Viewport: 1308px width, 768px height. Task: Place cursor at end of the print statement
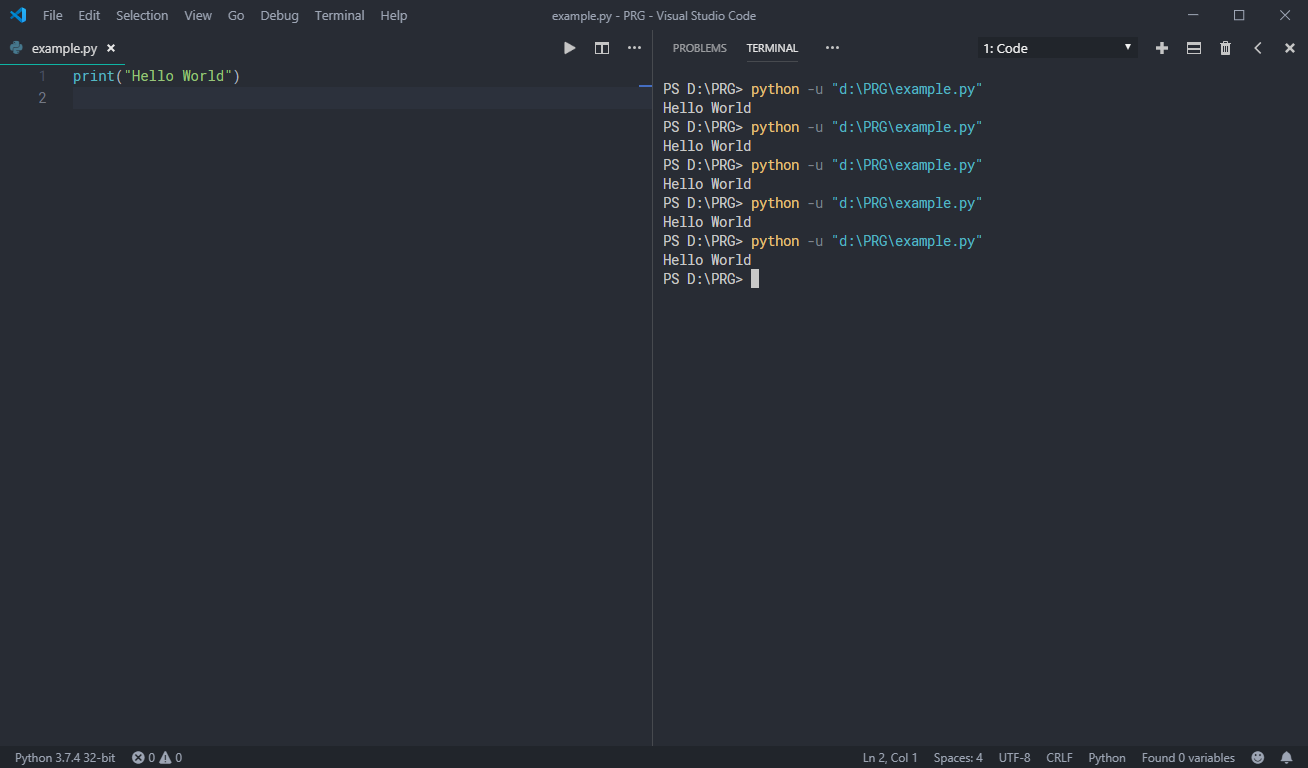coord(241,75)
